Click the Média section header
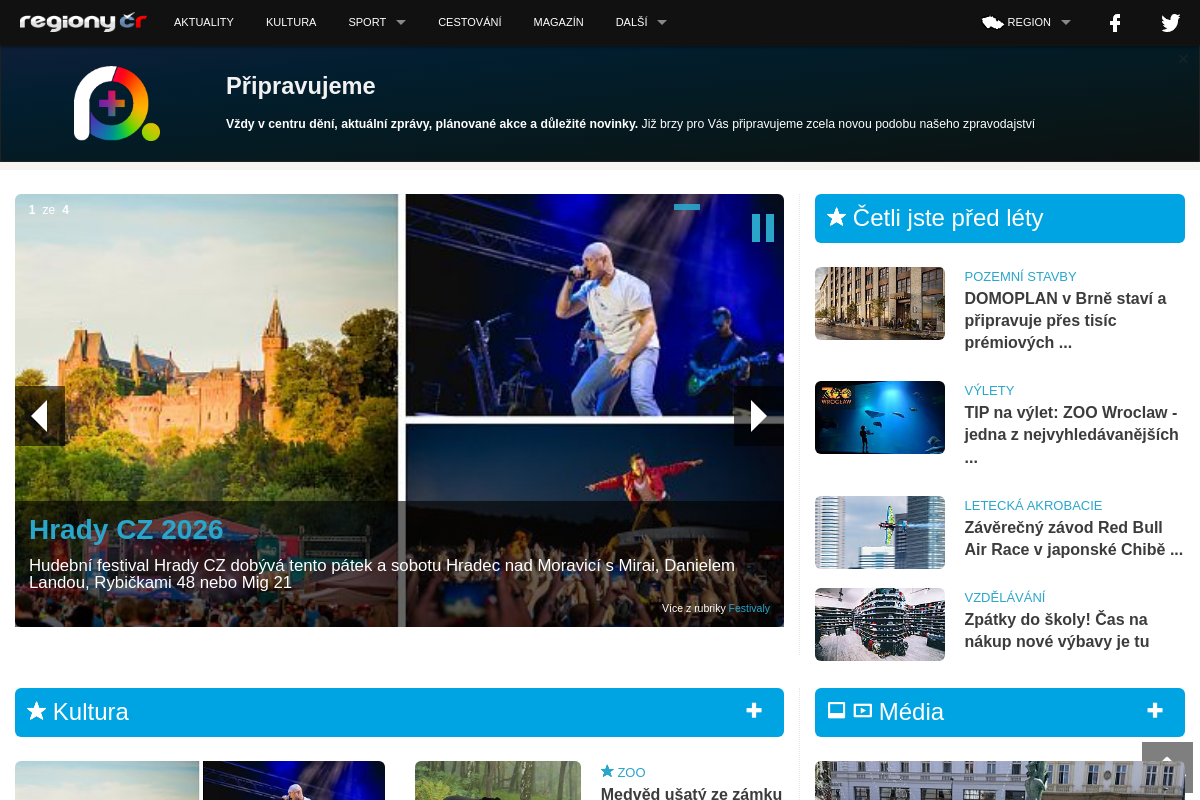 point(1000,712)
